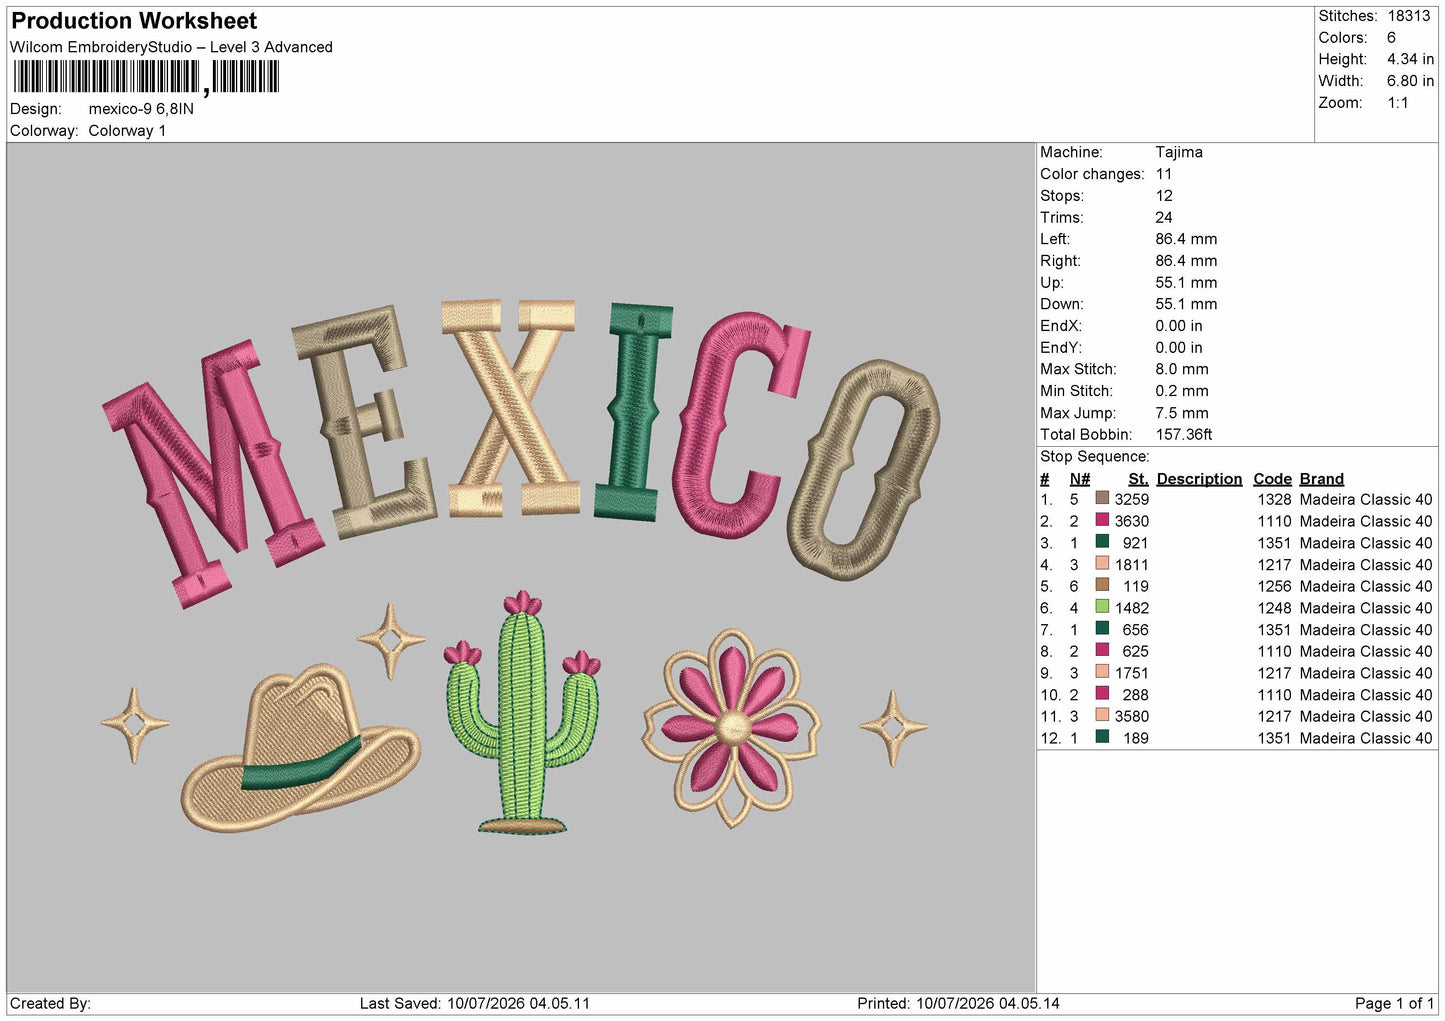Click the Total Bobbin value 157.36ft
Screen dimensions: 1445x1021
tap(1184, 434)
